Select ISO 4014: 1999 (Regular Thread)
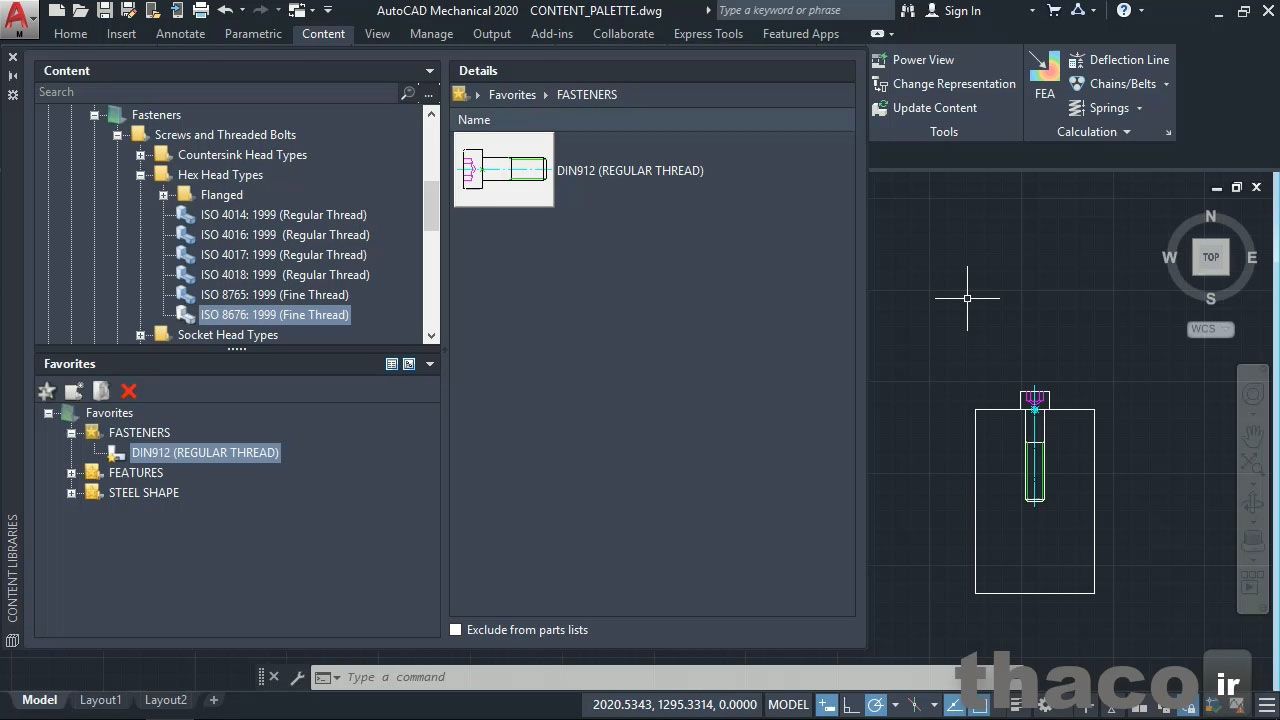The height and width of the screenshot is (720, 1280). click(283, 215)
